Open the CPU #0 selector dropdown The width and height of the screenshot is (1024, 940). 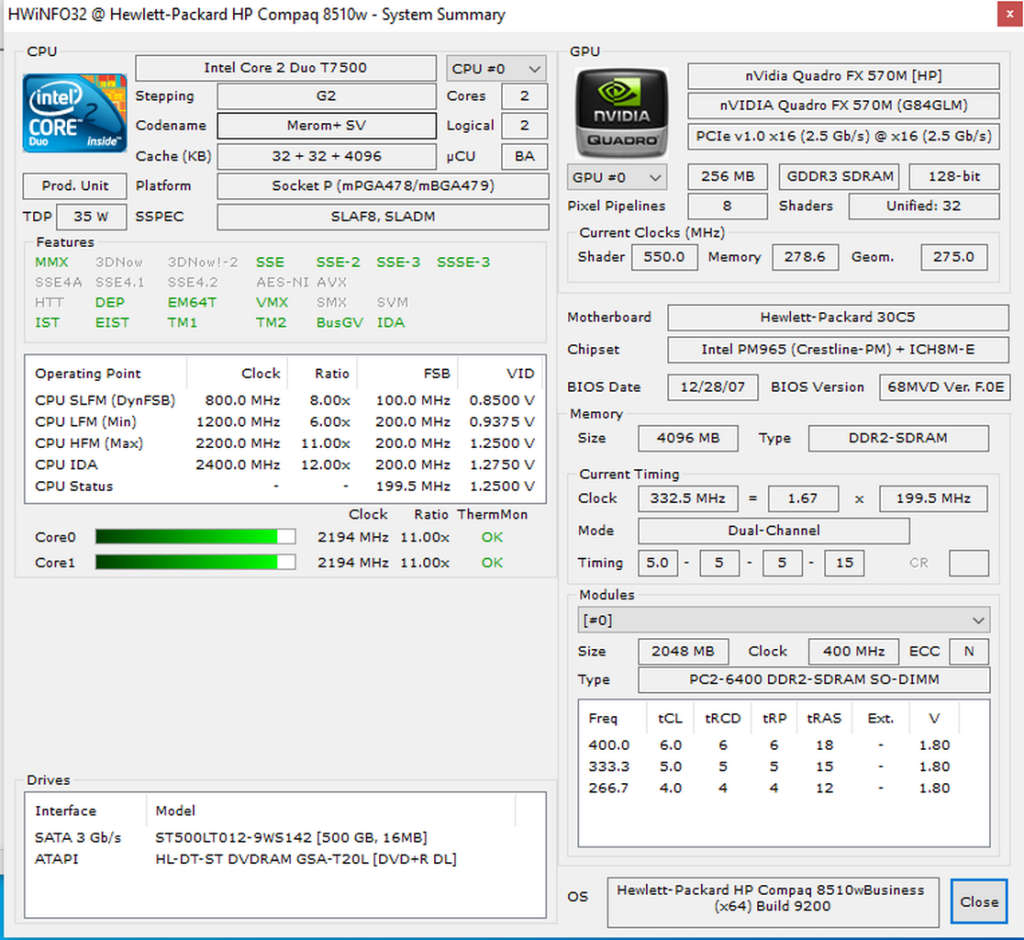pos(496,69)
